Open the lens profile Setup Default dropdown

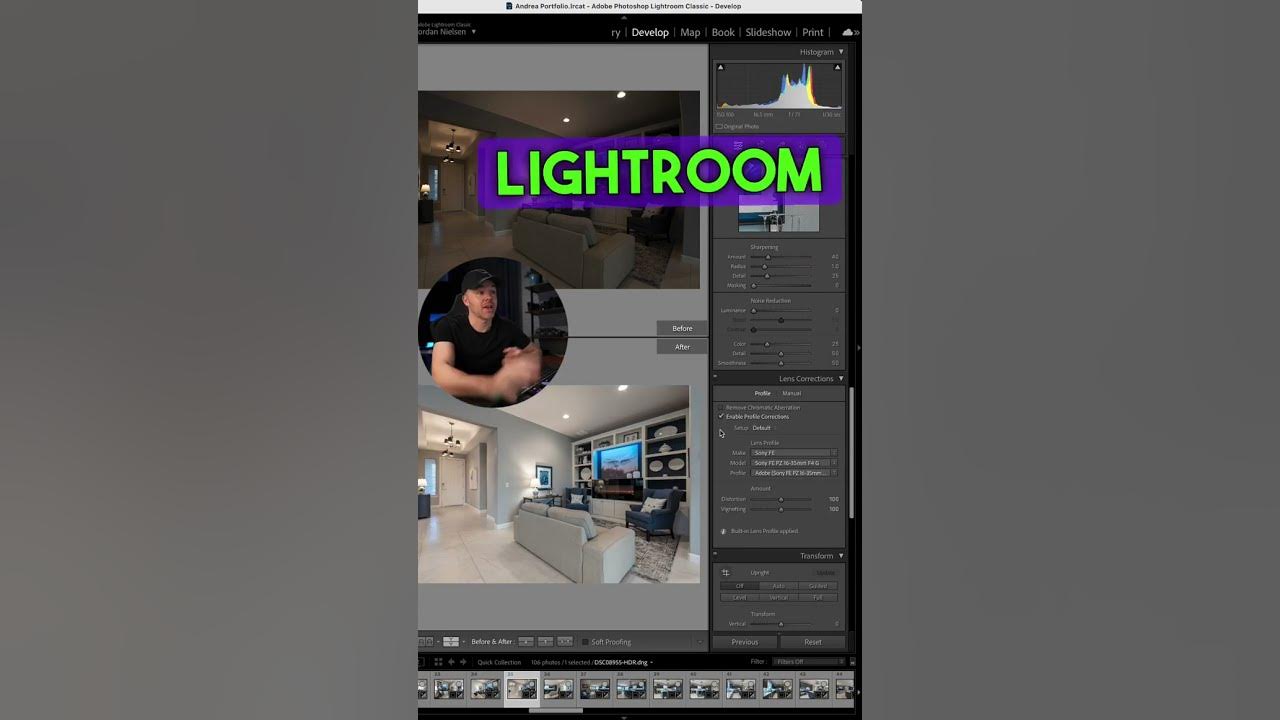[x=765, y=428]
